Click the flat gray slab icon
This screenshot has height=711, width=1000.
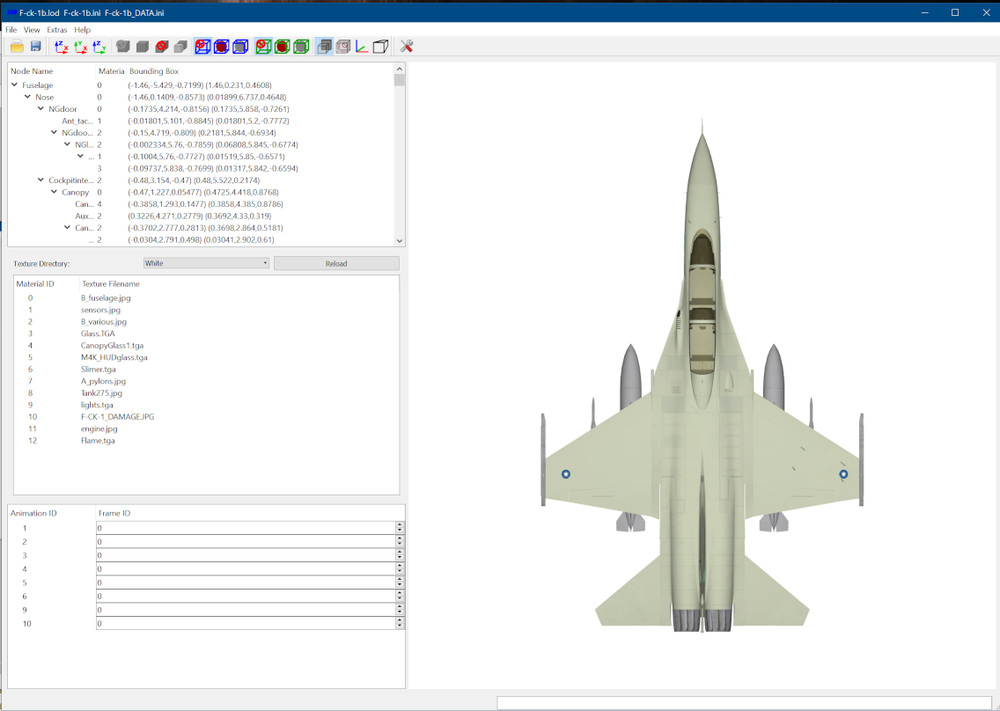click(180, 47)
